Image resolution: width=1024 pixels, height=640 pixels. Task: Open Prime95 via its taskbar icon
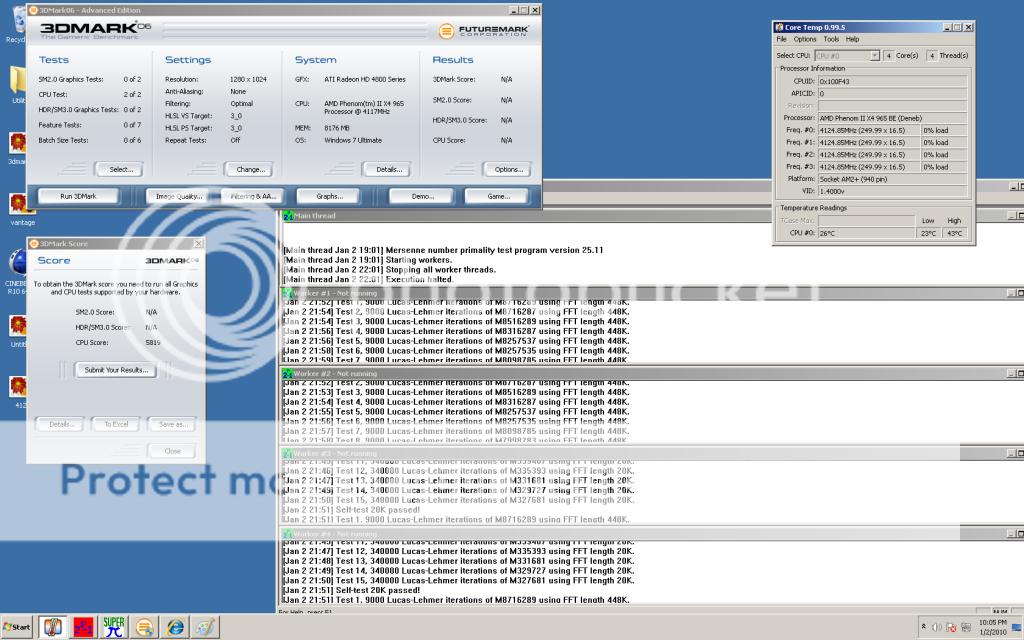coord(82,627)
